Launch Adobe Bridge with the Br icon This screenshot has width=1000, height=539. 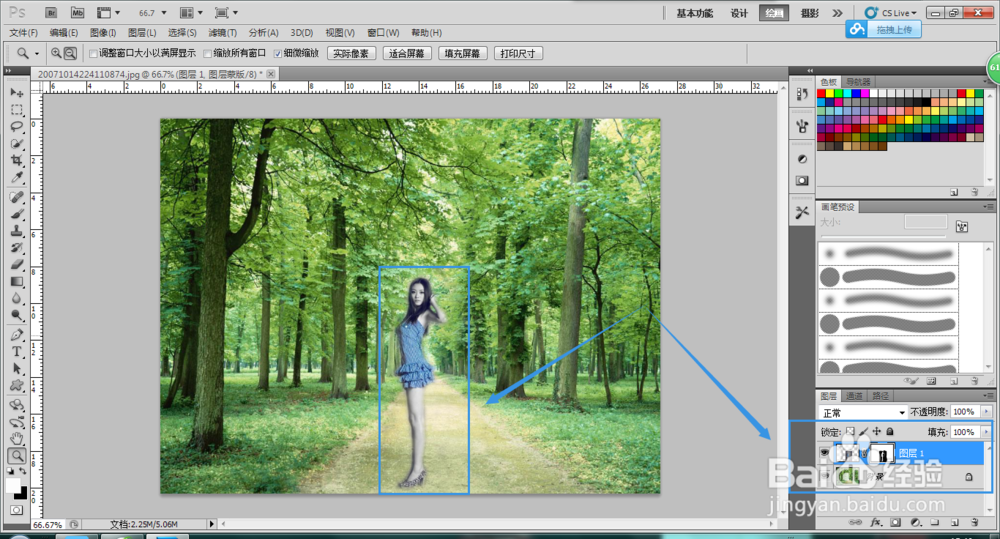pyautogui.click(x=51, y=12)
